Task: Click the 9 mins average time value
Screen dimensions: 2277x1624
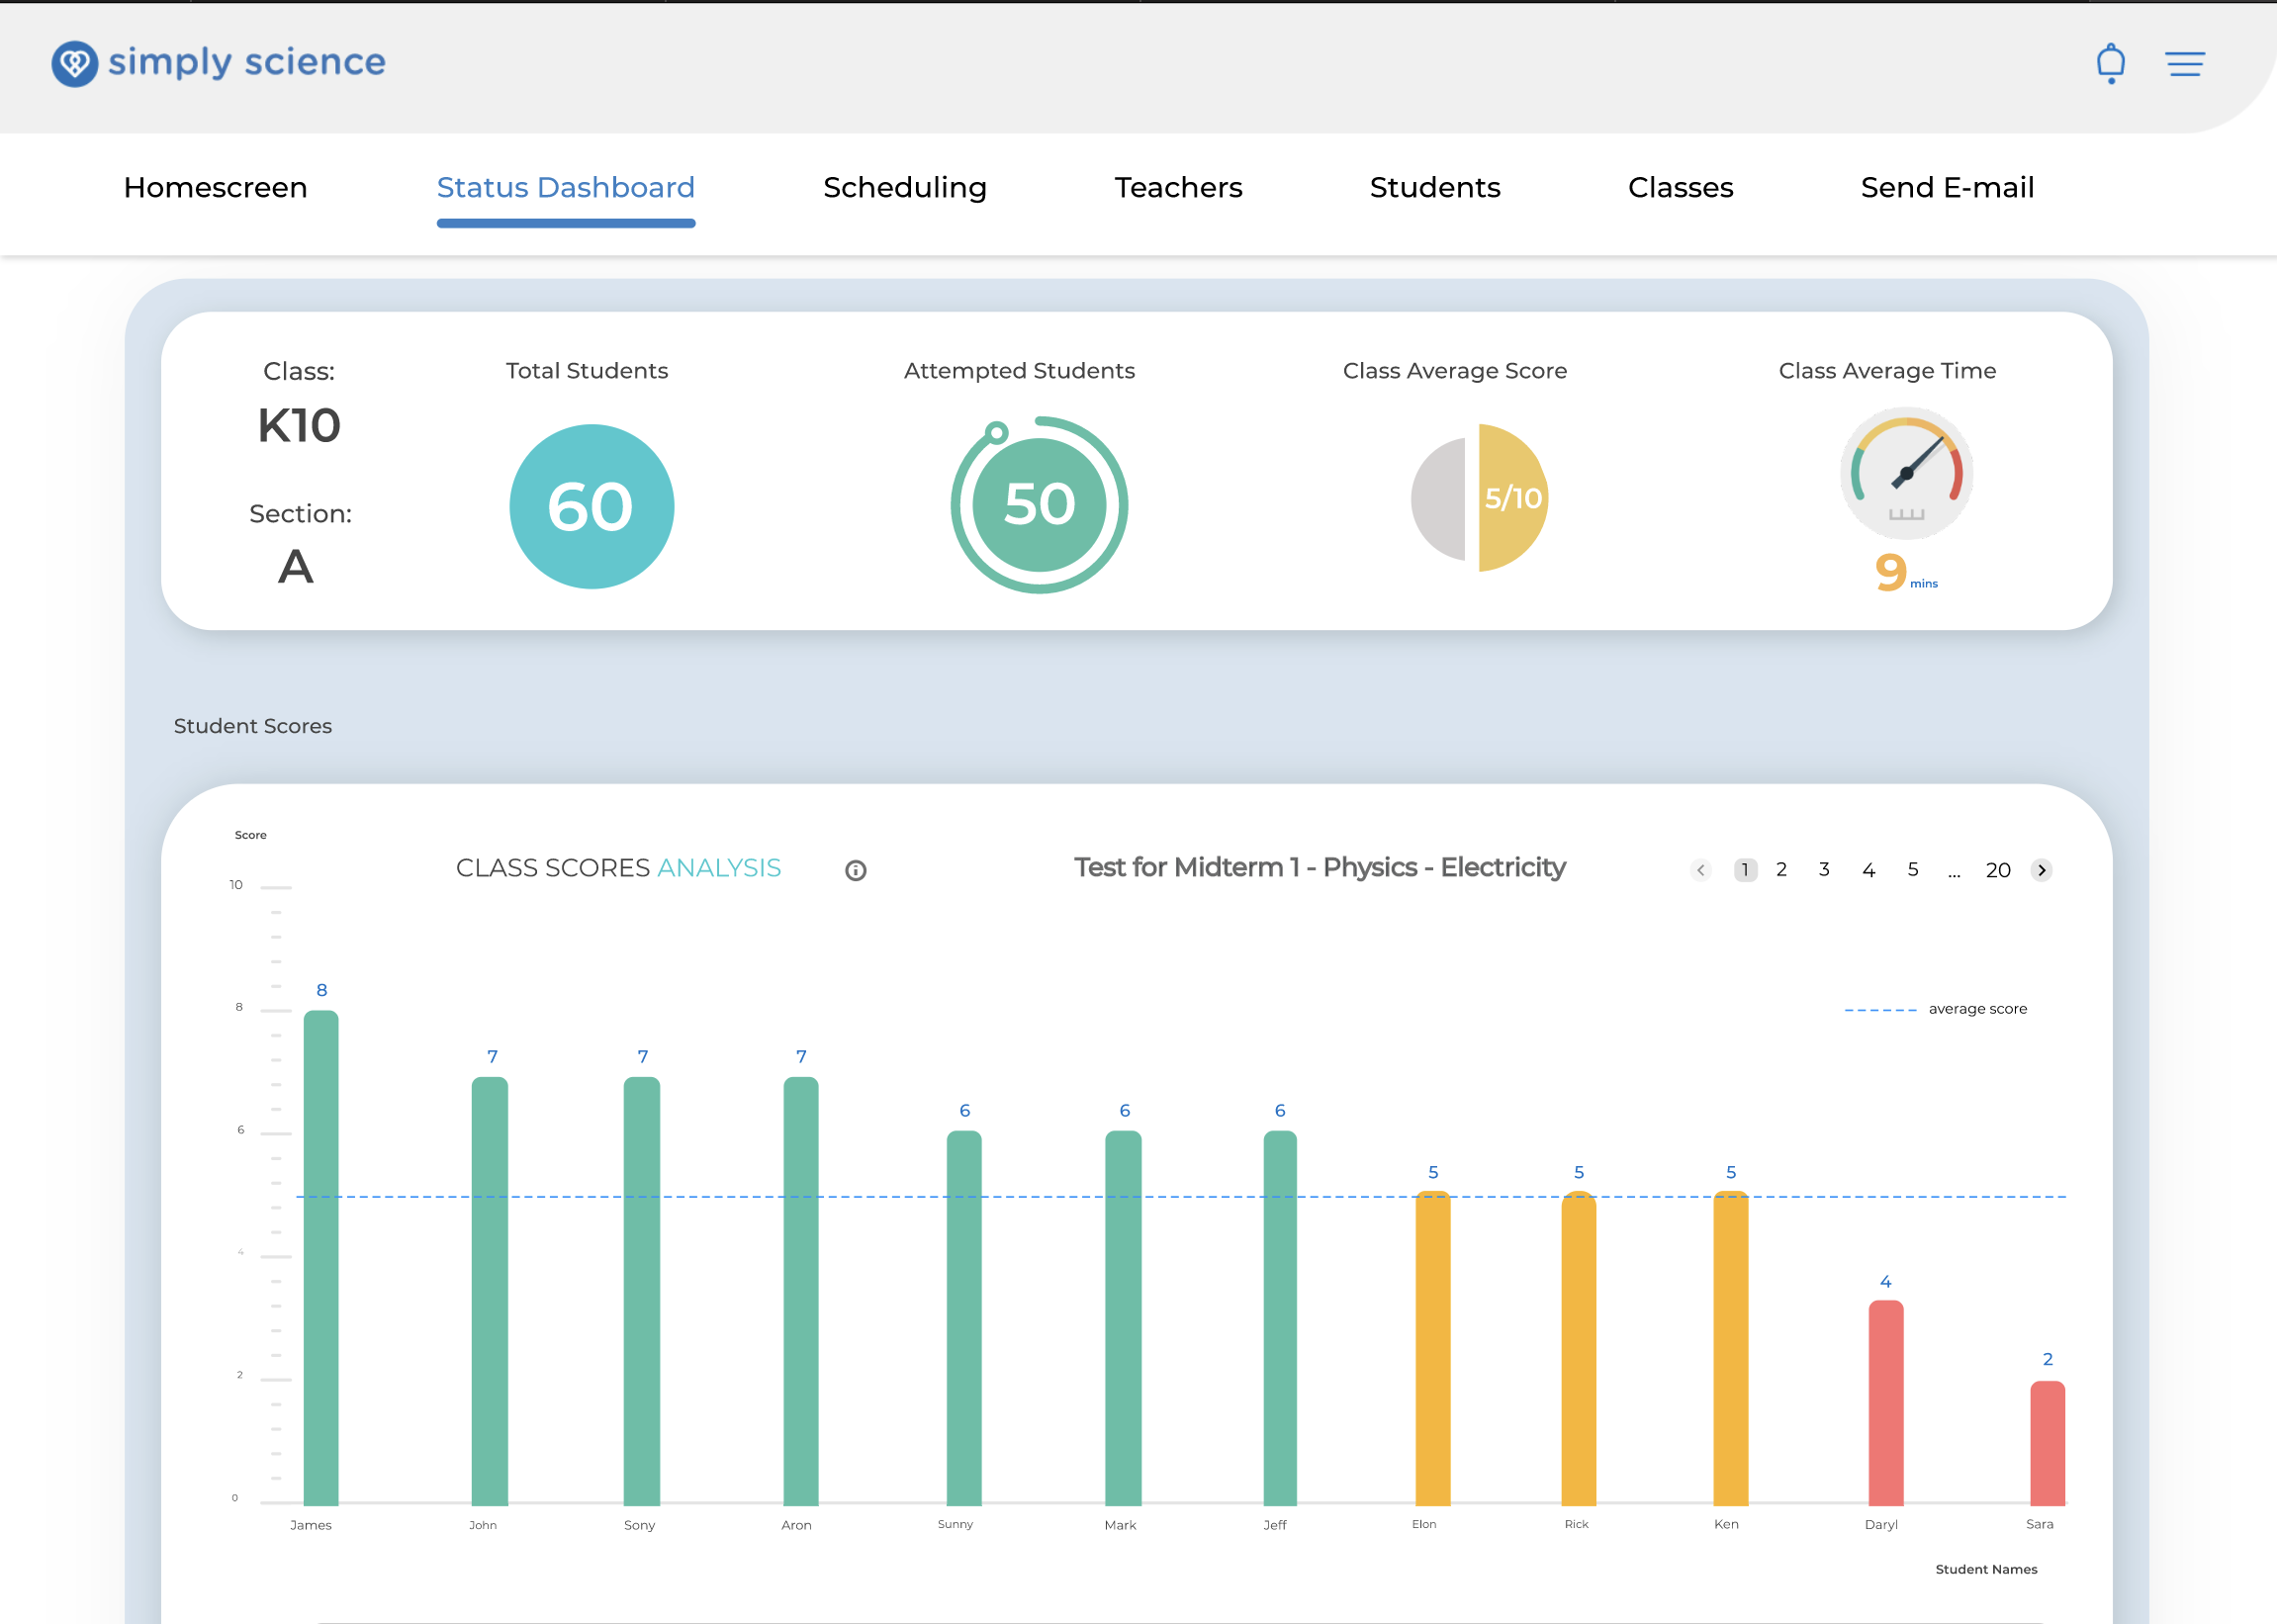Action: 1906,572
